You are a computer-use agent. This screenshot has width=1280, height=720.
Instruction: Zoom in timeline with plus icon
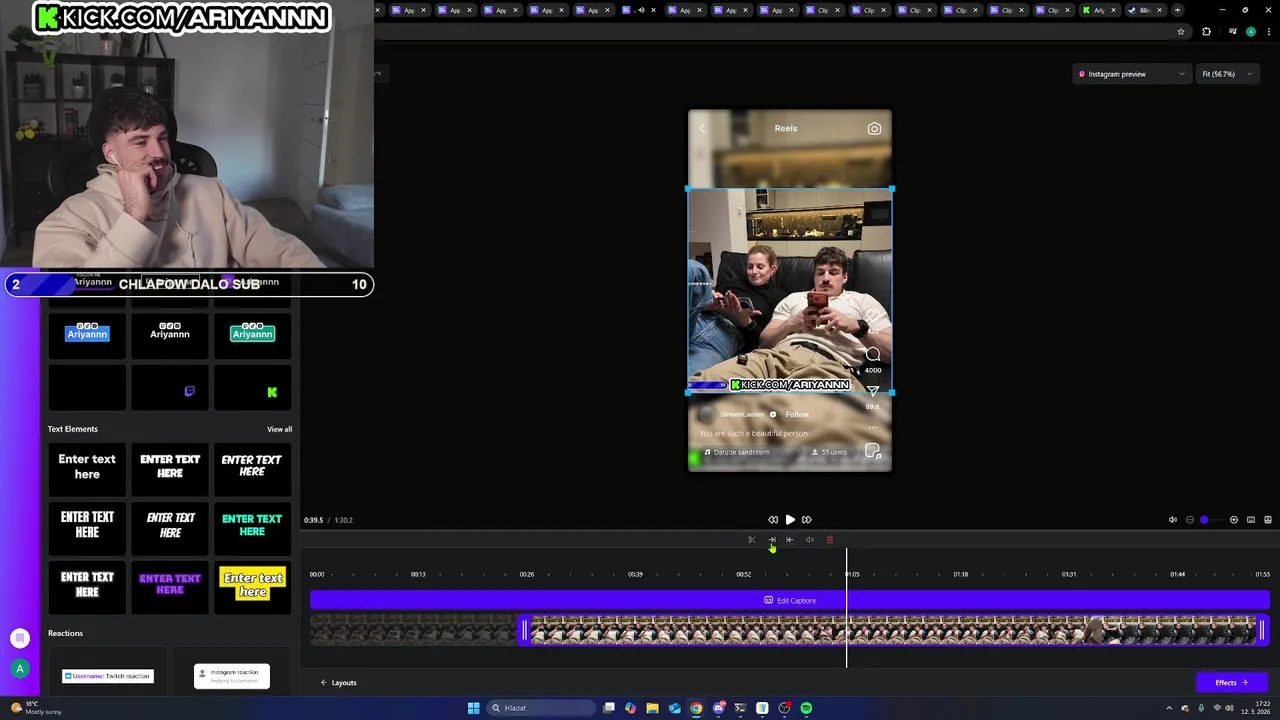pos(1234,520)
